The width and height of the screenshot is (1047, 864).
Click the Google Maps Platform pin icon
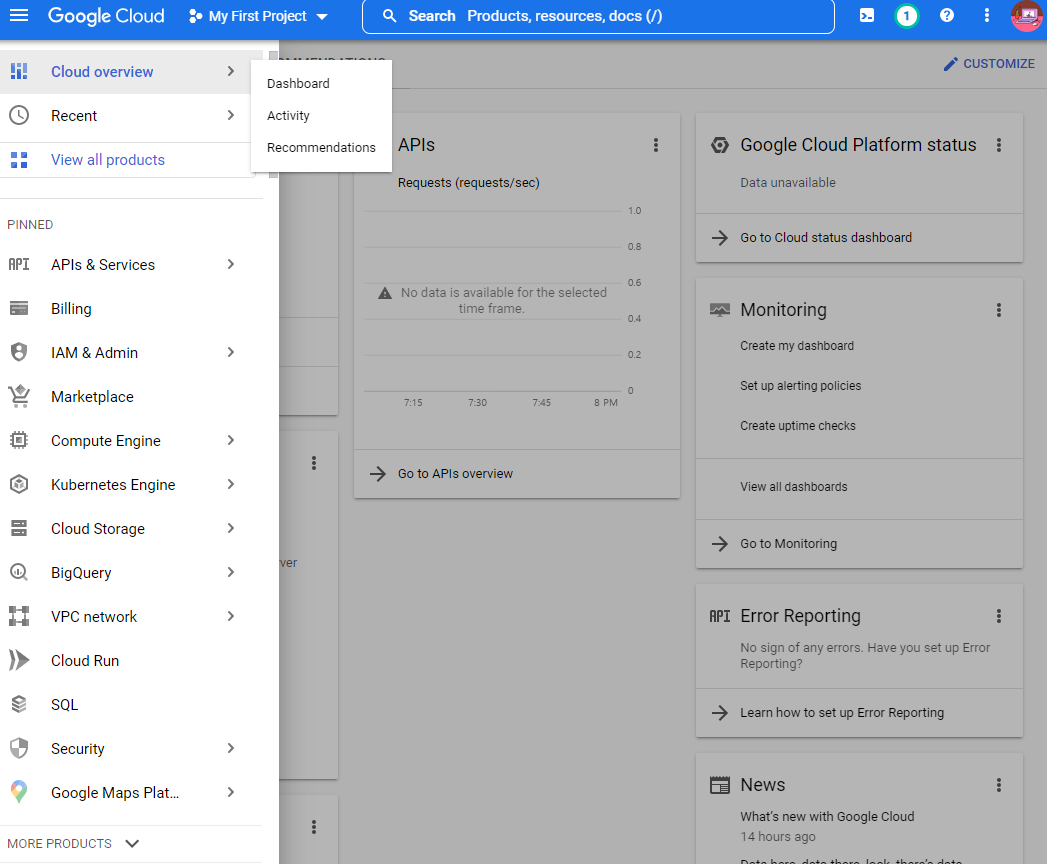pyautogui.click(x=19, y=792)
